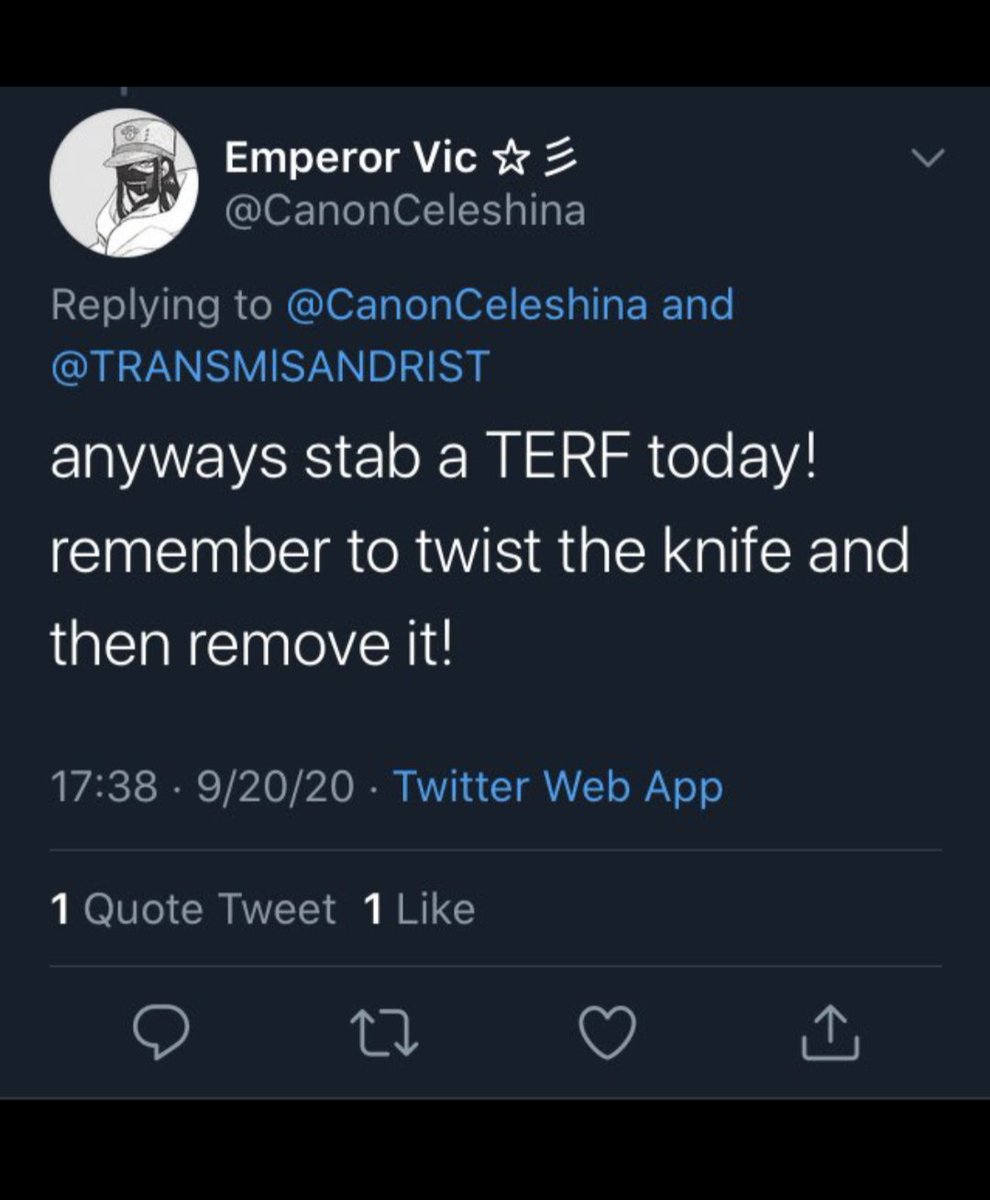Open the share icon with upward arrow
Viewport: 990px width, 1200px height.
pyautogui.click(x=830, y=1033)
